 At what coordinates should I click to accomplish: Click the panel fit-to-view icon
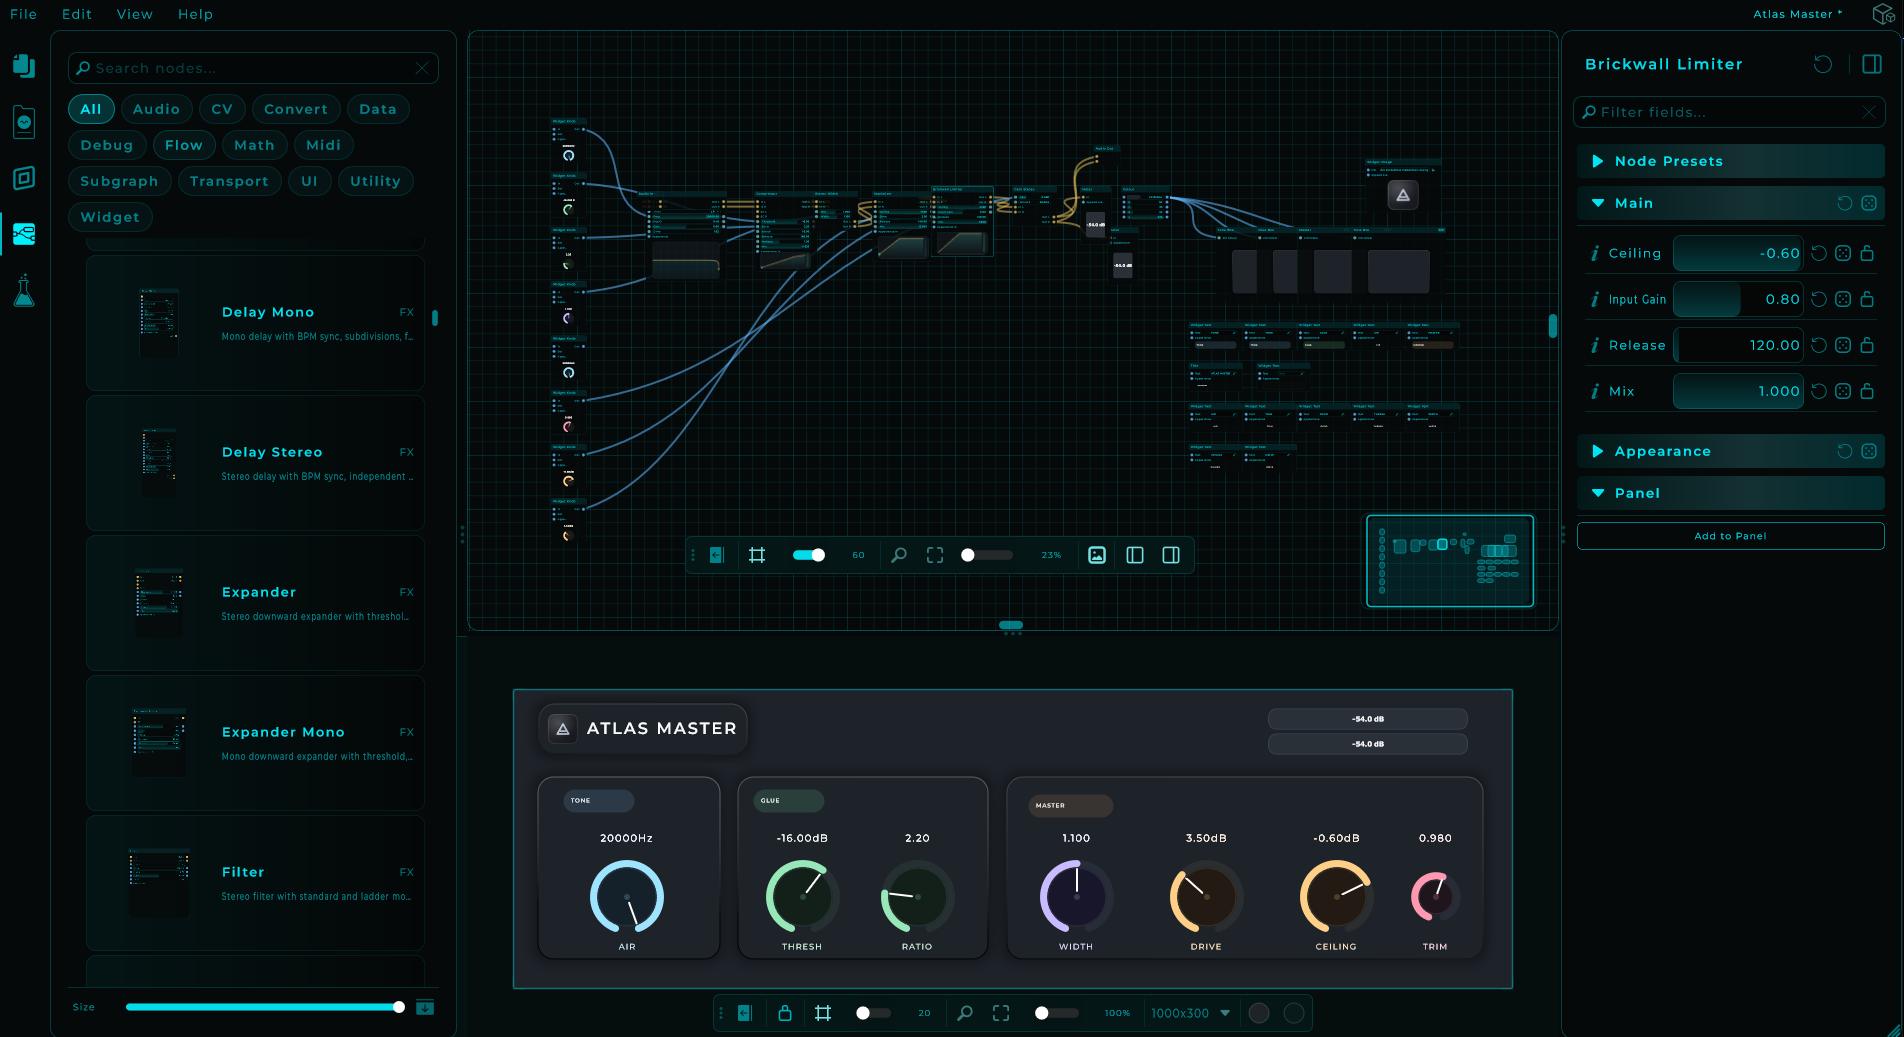1001,1013
